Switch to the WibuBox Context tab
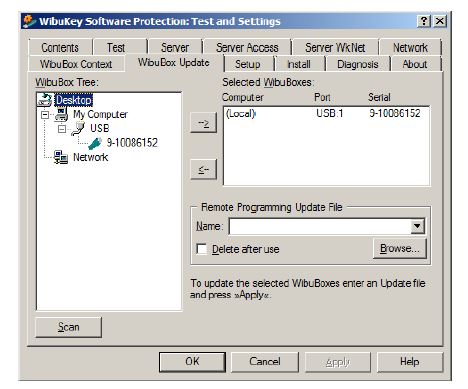 [76, 64]
